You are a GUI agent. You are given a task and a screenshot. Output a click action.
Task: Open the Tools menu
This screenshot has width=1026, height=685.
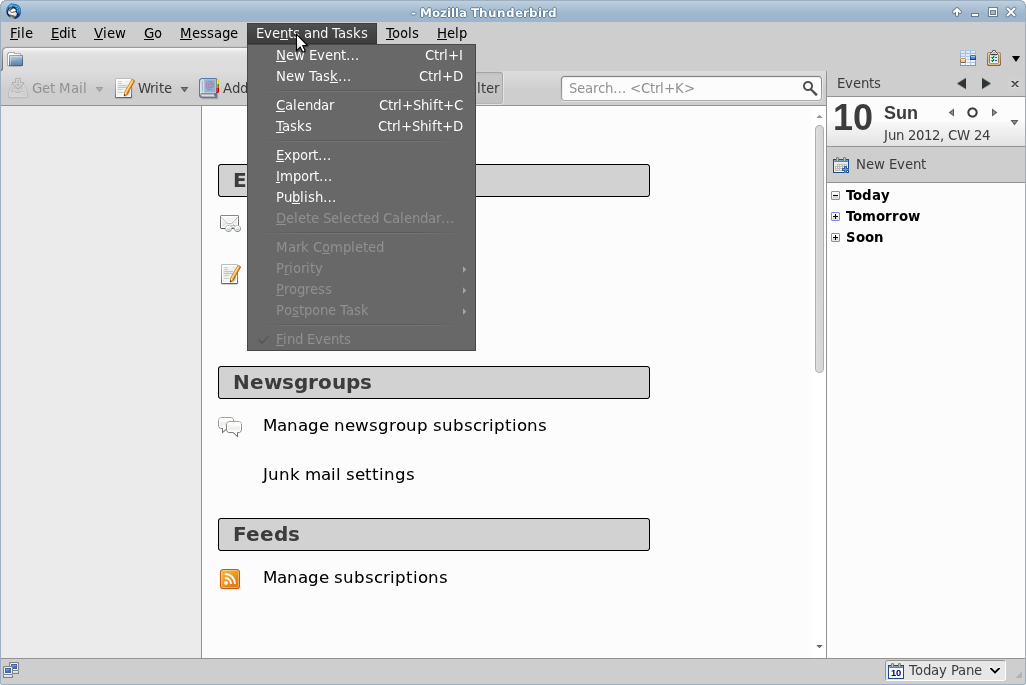tap(402, 33)
